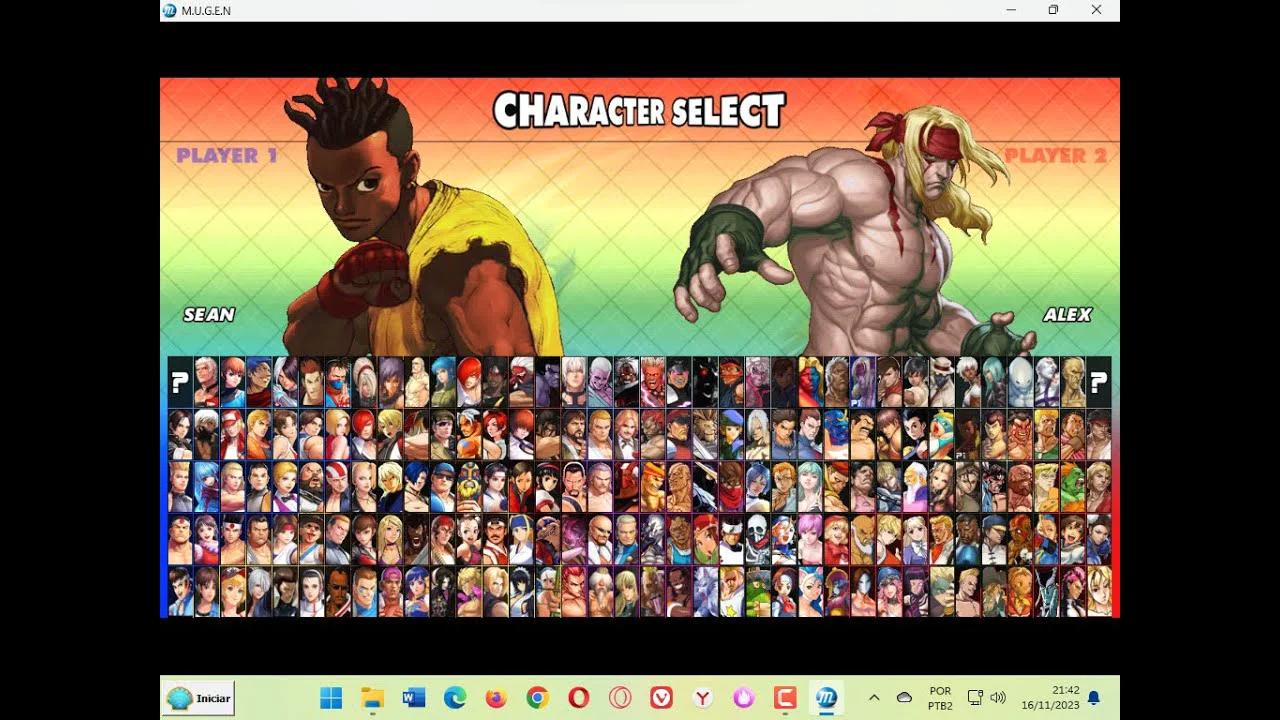Click the OneDrive cloud icon in the tray
This screenshot has height=720, width=1280.
pos(905,698)
